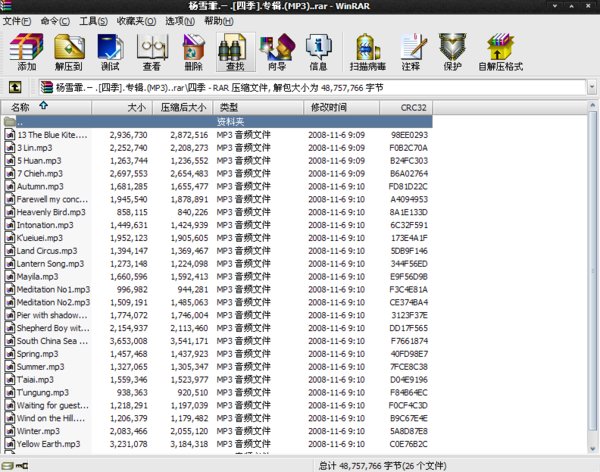600x472 pixels.
Task: Open the 选项(N) menu
Action: click(x=180, y=21)
